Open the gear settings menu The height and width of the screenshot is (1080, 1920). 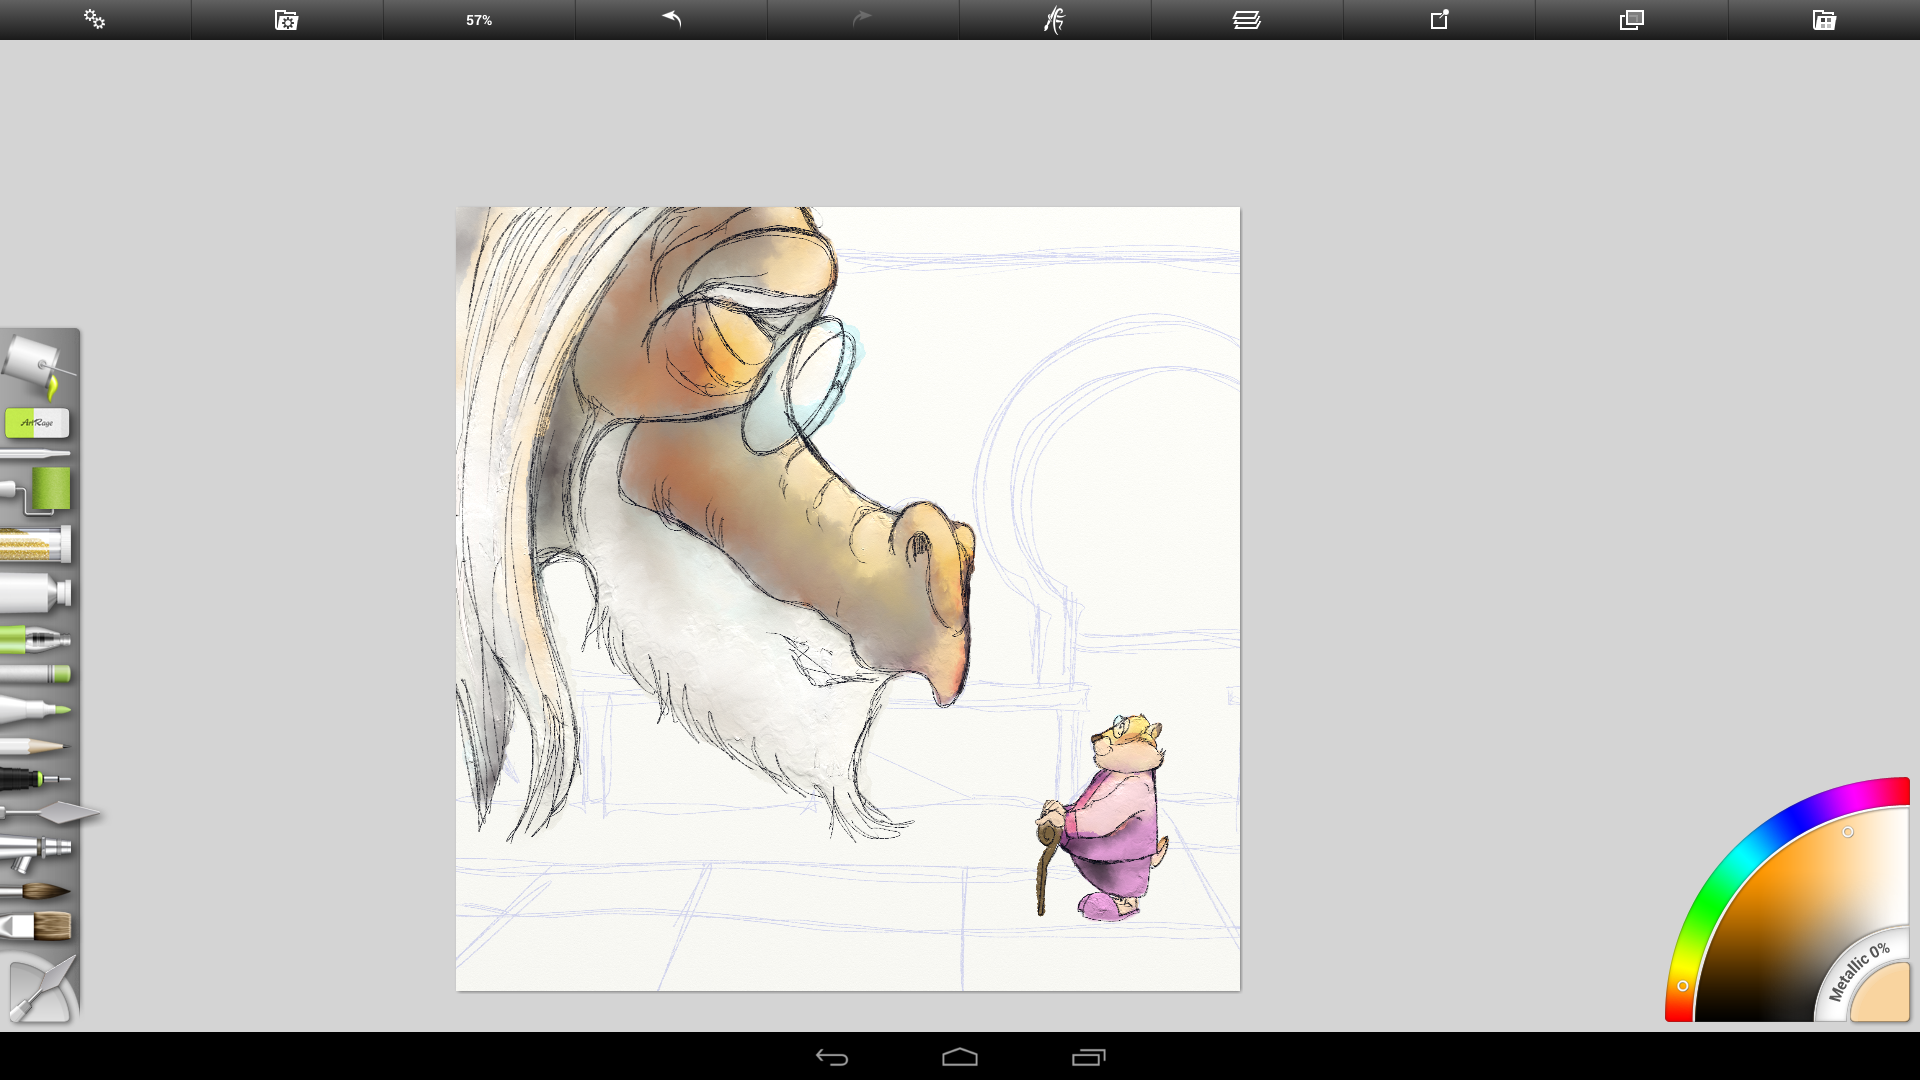coord(95,20)
